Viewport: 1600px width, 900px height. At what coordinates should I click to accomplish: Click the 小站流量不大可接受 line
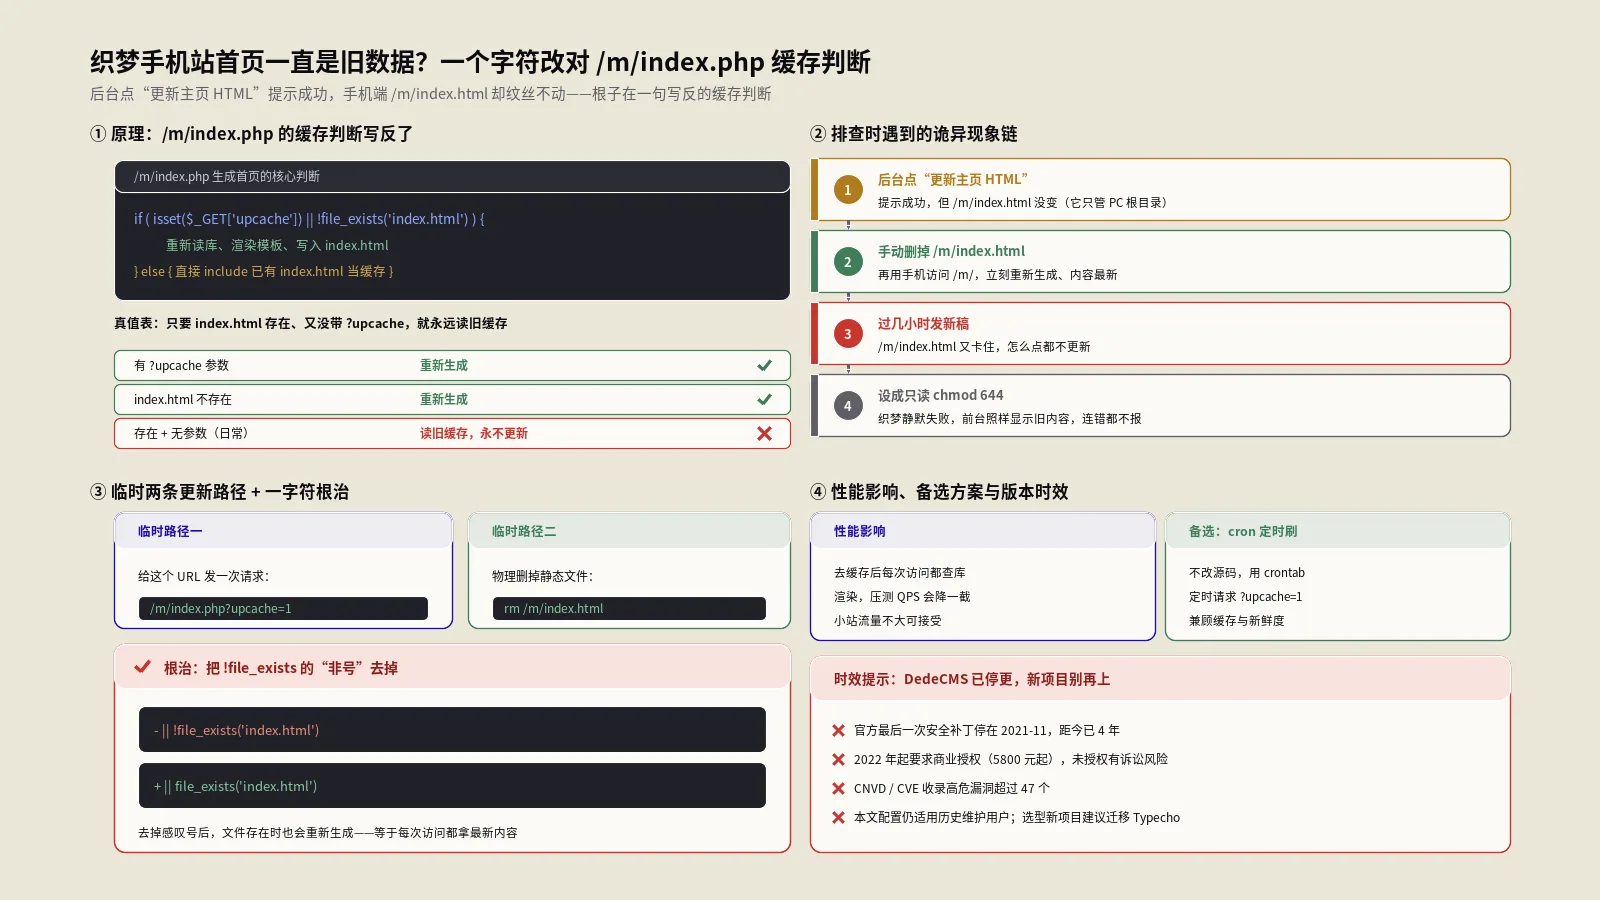pos(888,620)
